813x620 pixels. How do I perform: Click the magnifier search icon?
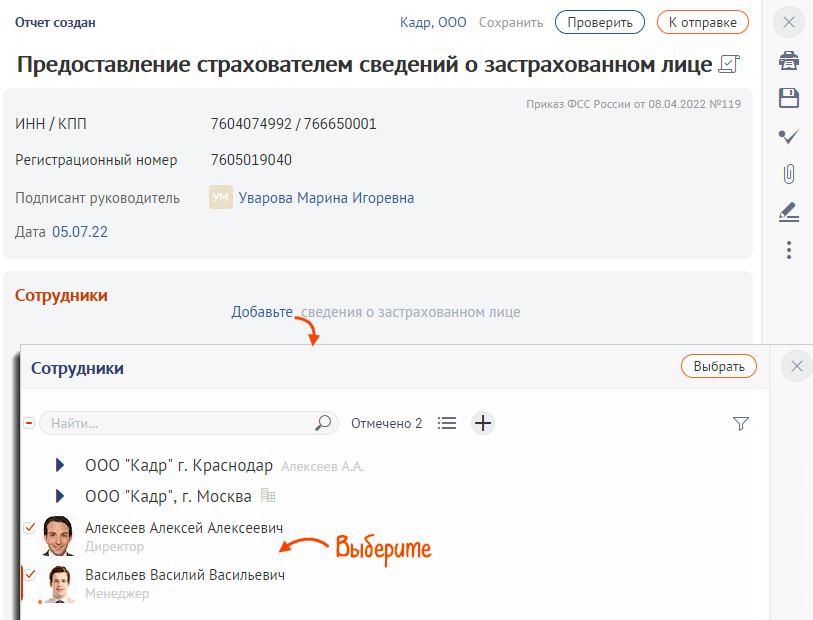tap(323, 423)
